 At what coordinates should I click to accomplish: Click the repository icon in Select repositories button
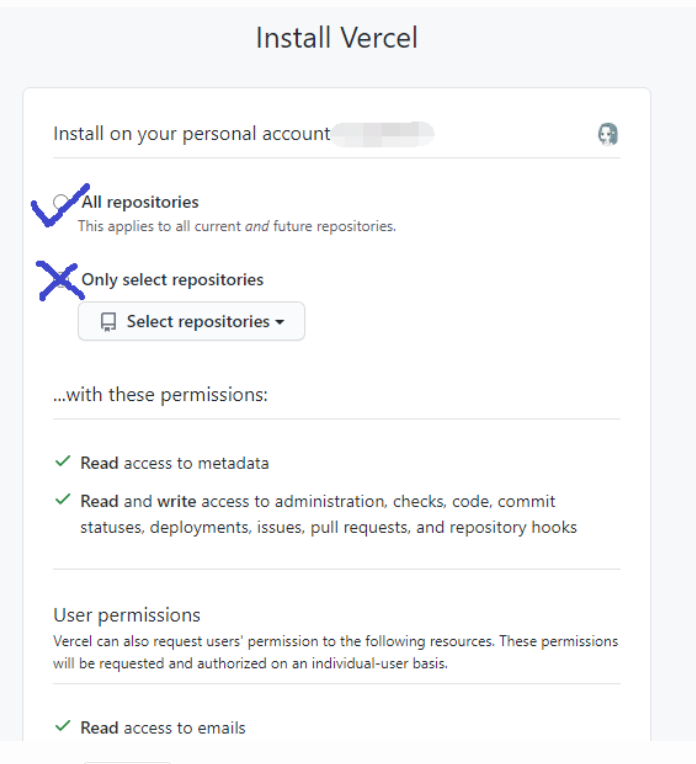pos(108,322)
